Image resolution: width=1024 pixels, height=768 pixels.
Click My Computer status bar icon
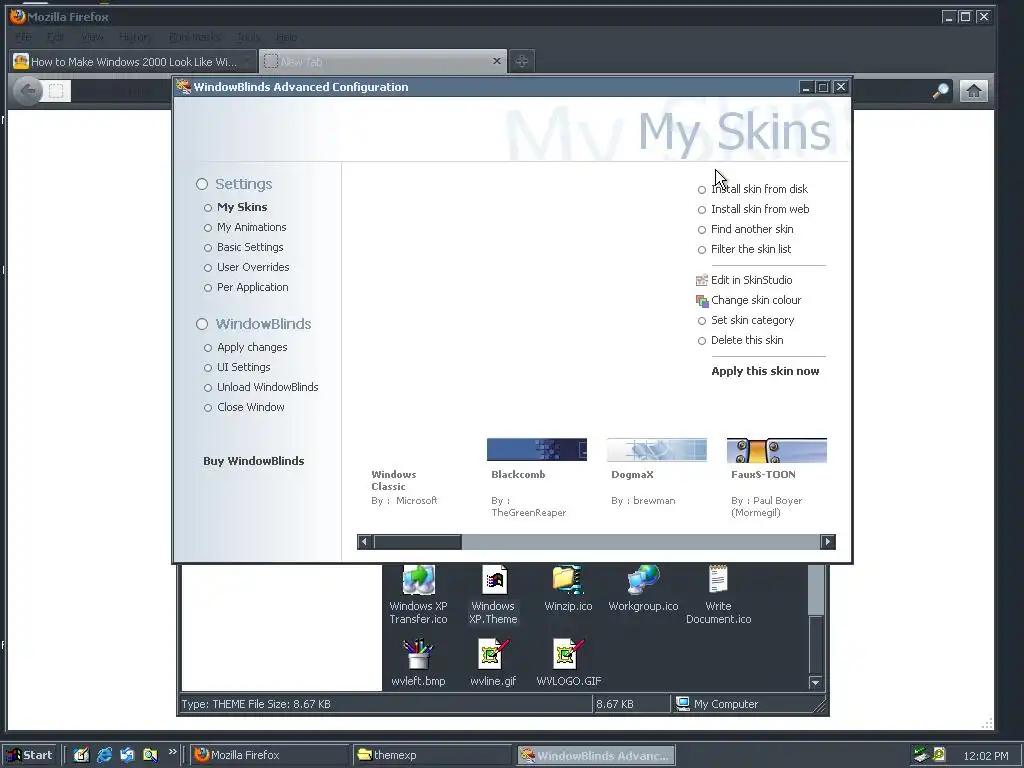682,703
